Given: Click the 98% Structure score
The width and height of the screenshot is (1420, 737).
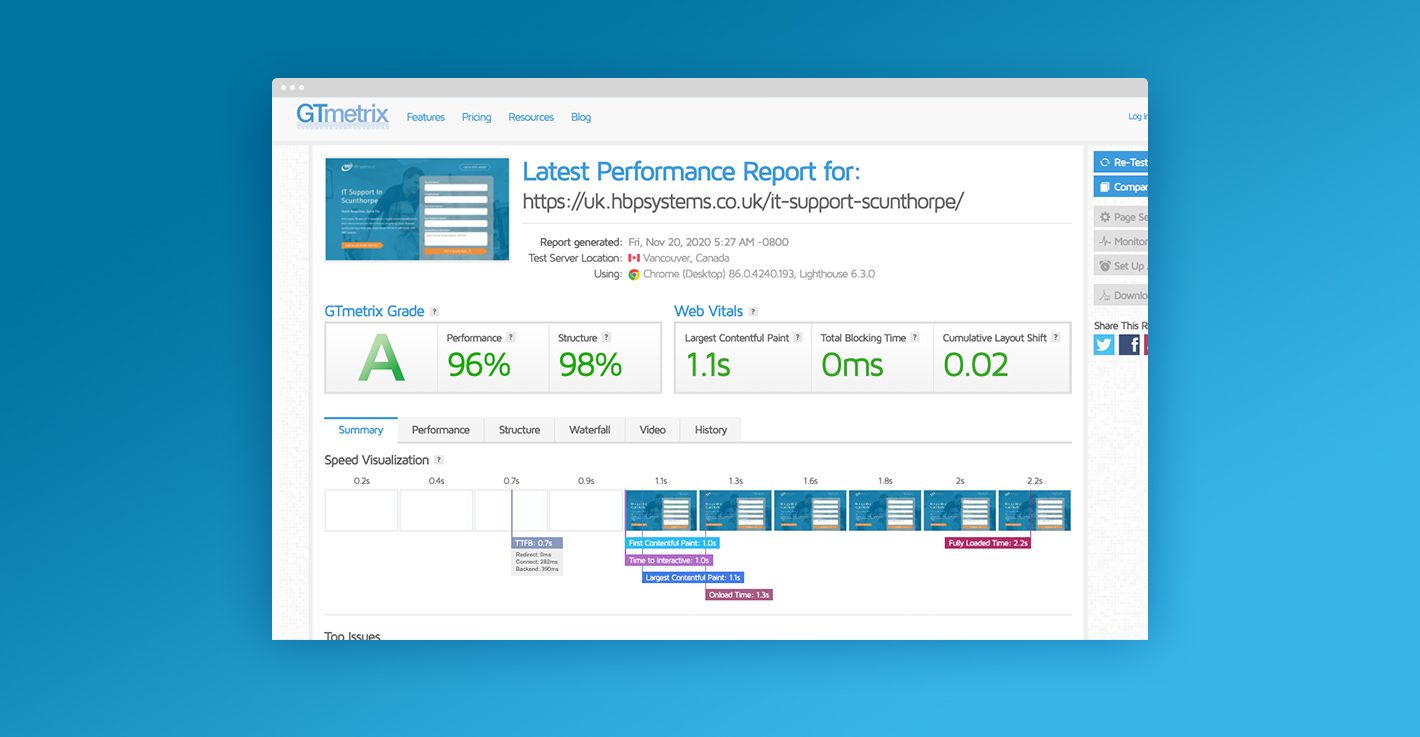Looking at the screenshot, I should 591,365.
